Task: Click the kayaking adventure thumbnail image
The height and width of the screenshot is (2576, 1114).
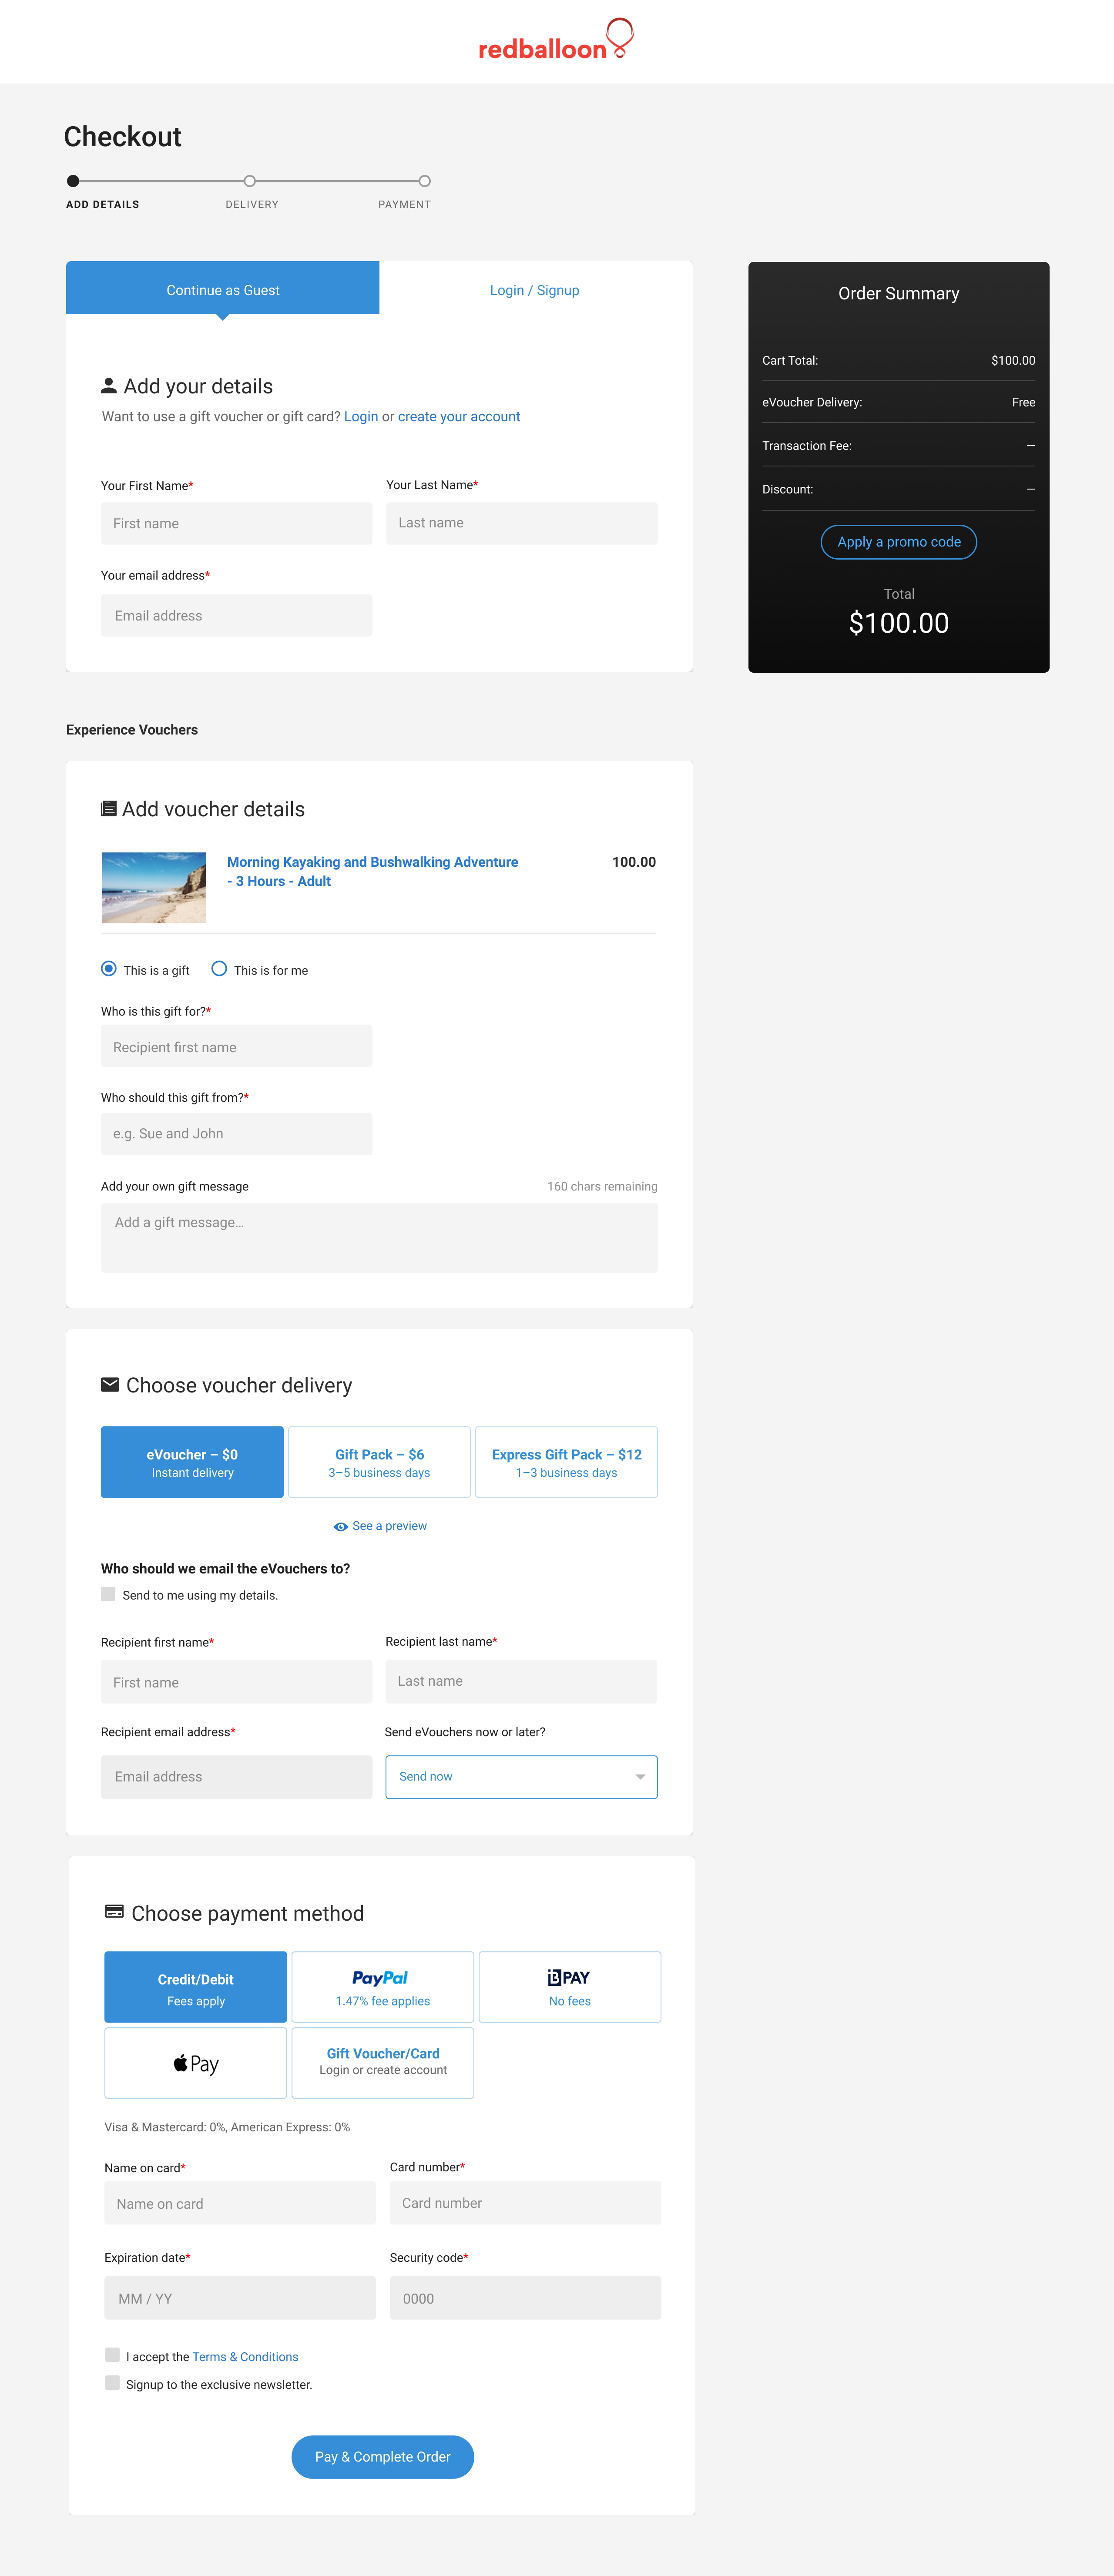Action: (x=154, y=887)
